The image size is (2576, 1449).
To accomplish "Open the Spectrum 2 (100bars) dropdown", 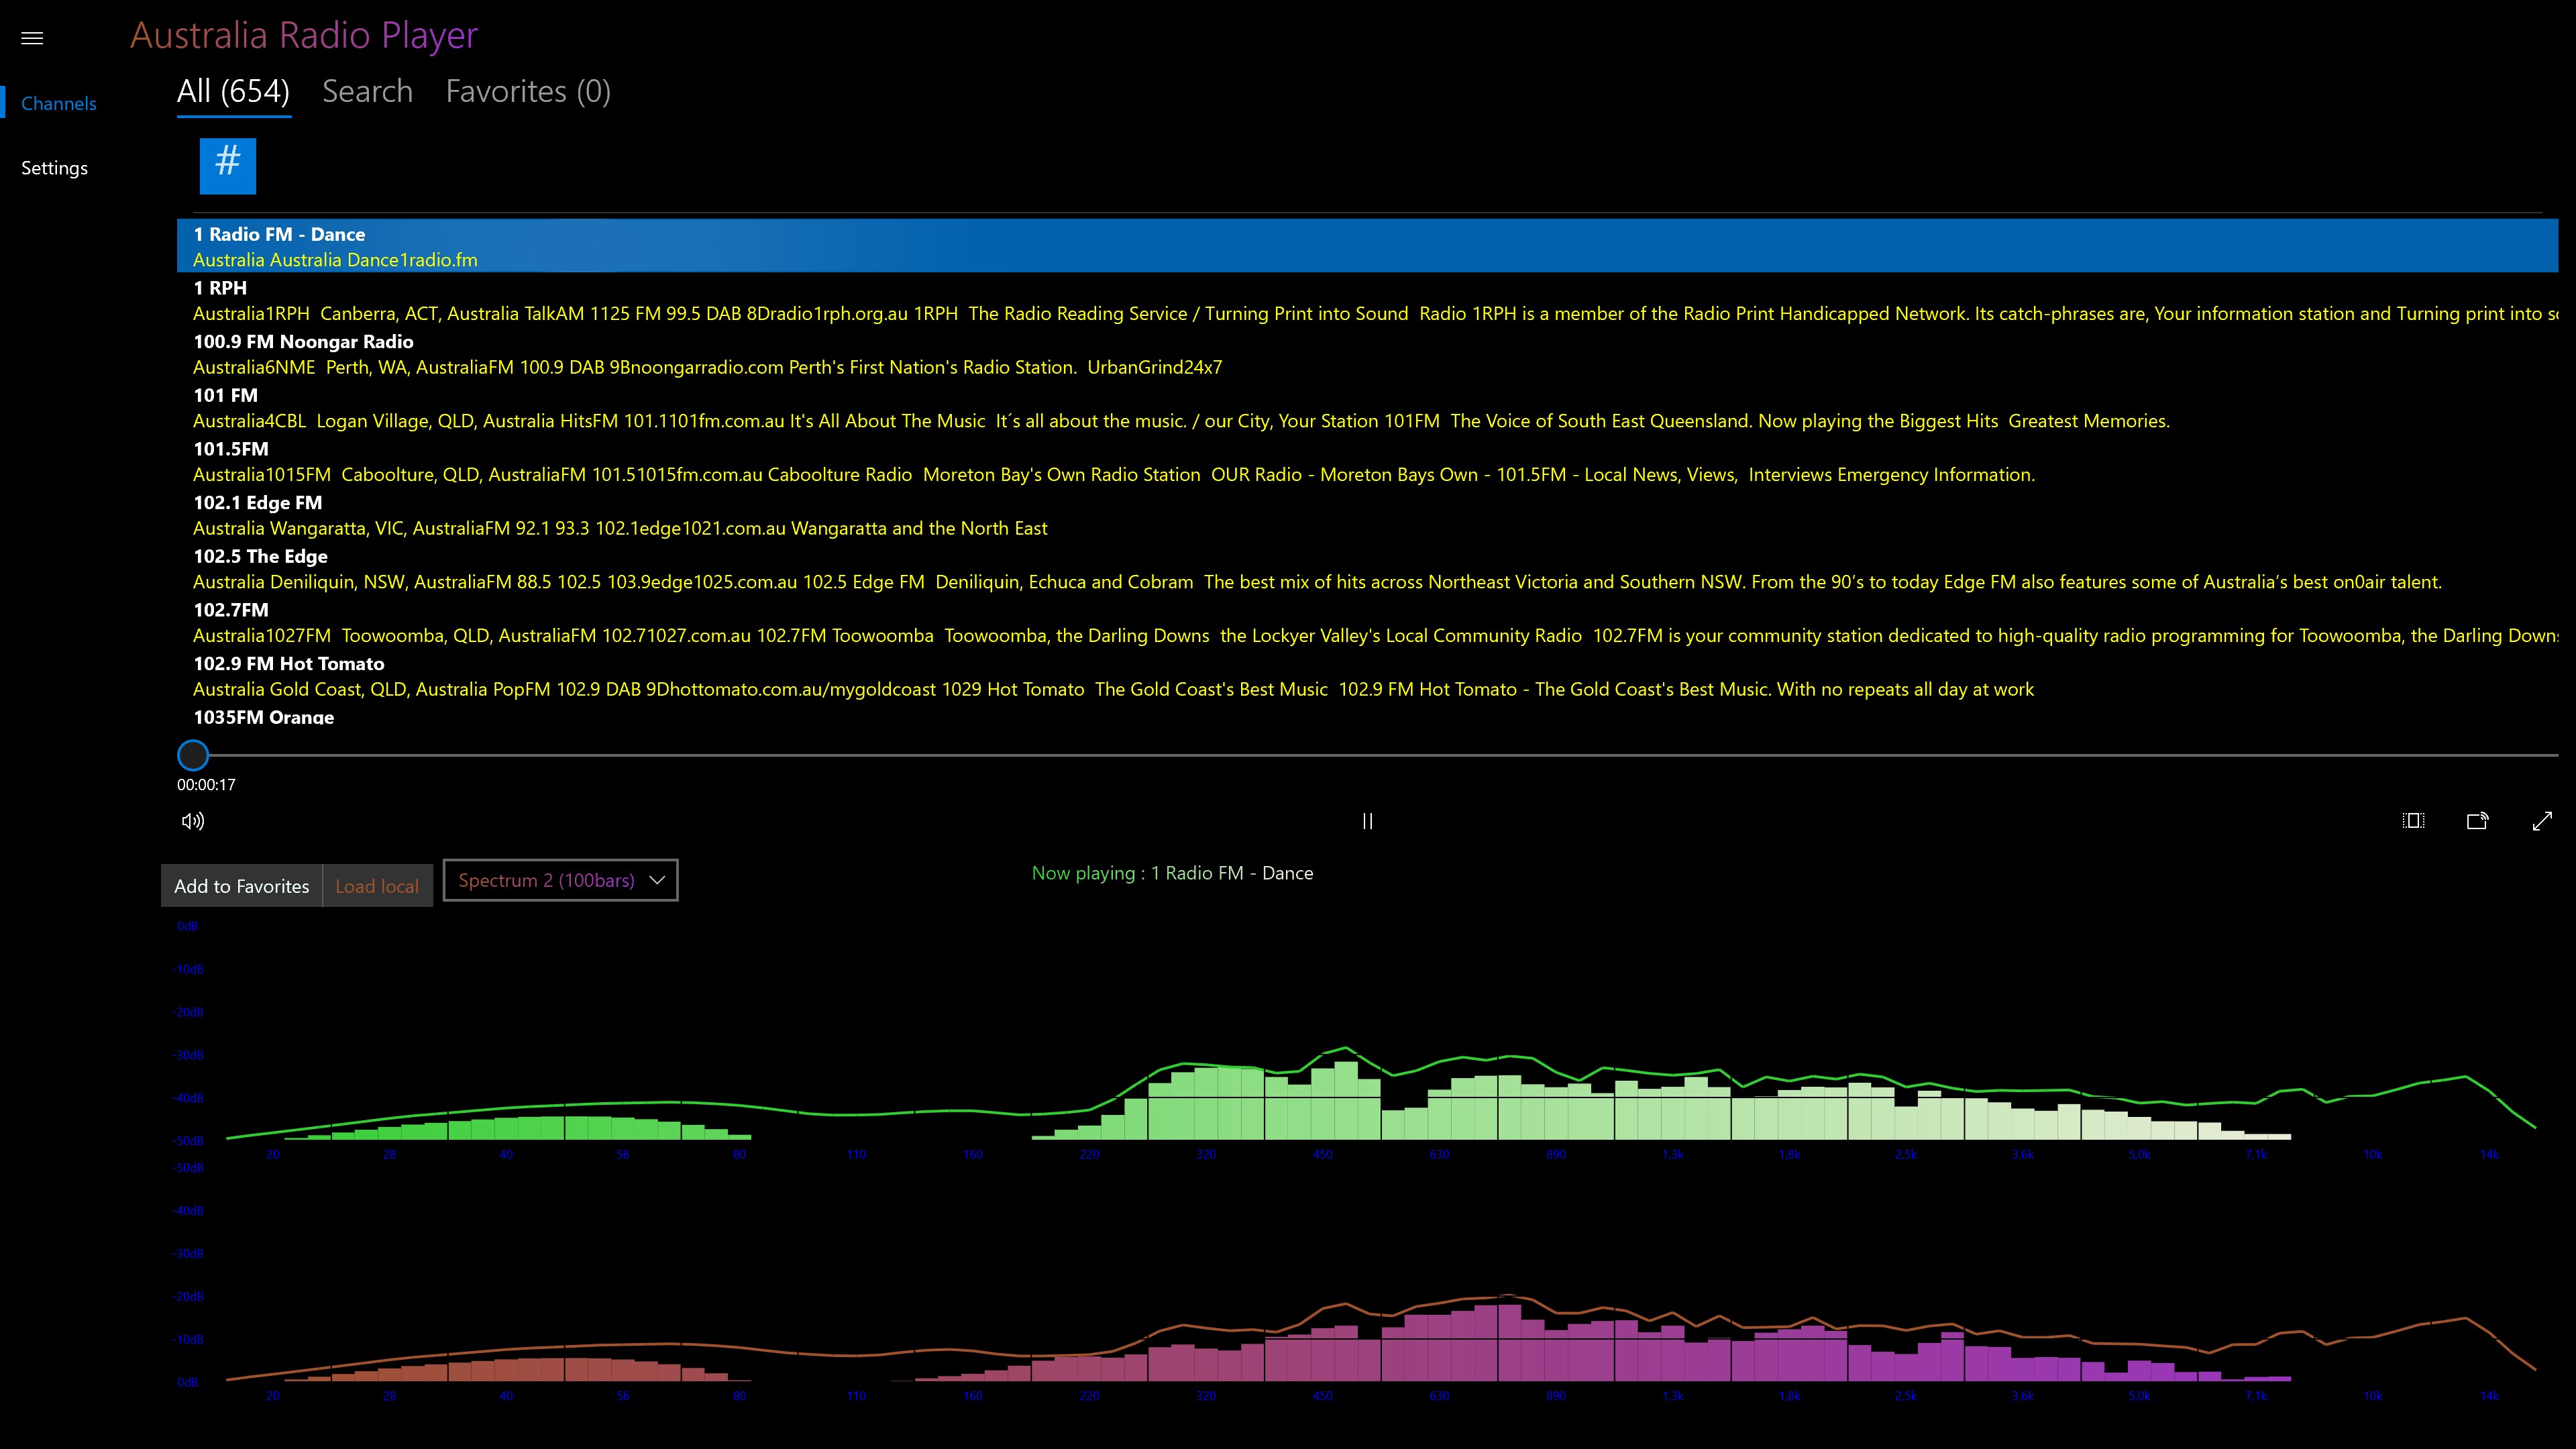I will 560,880.
